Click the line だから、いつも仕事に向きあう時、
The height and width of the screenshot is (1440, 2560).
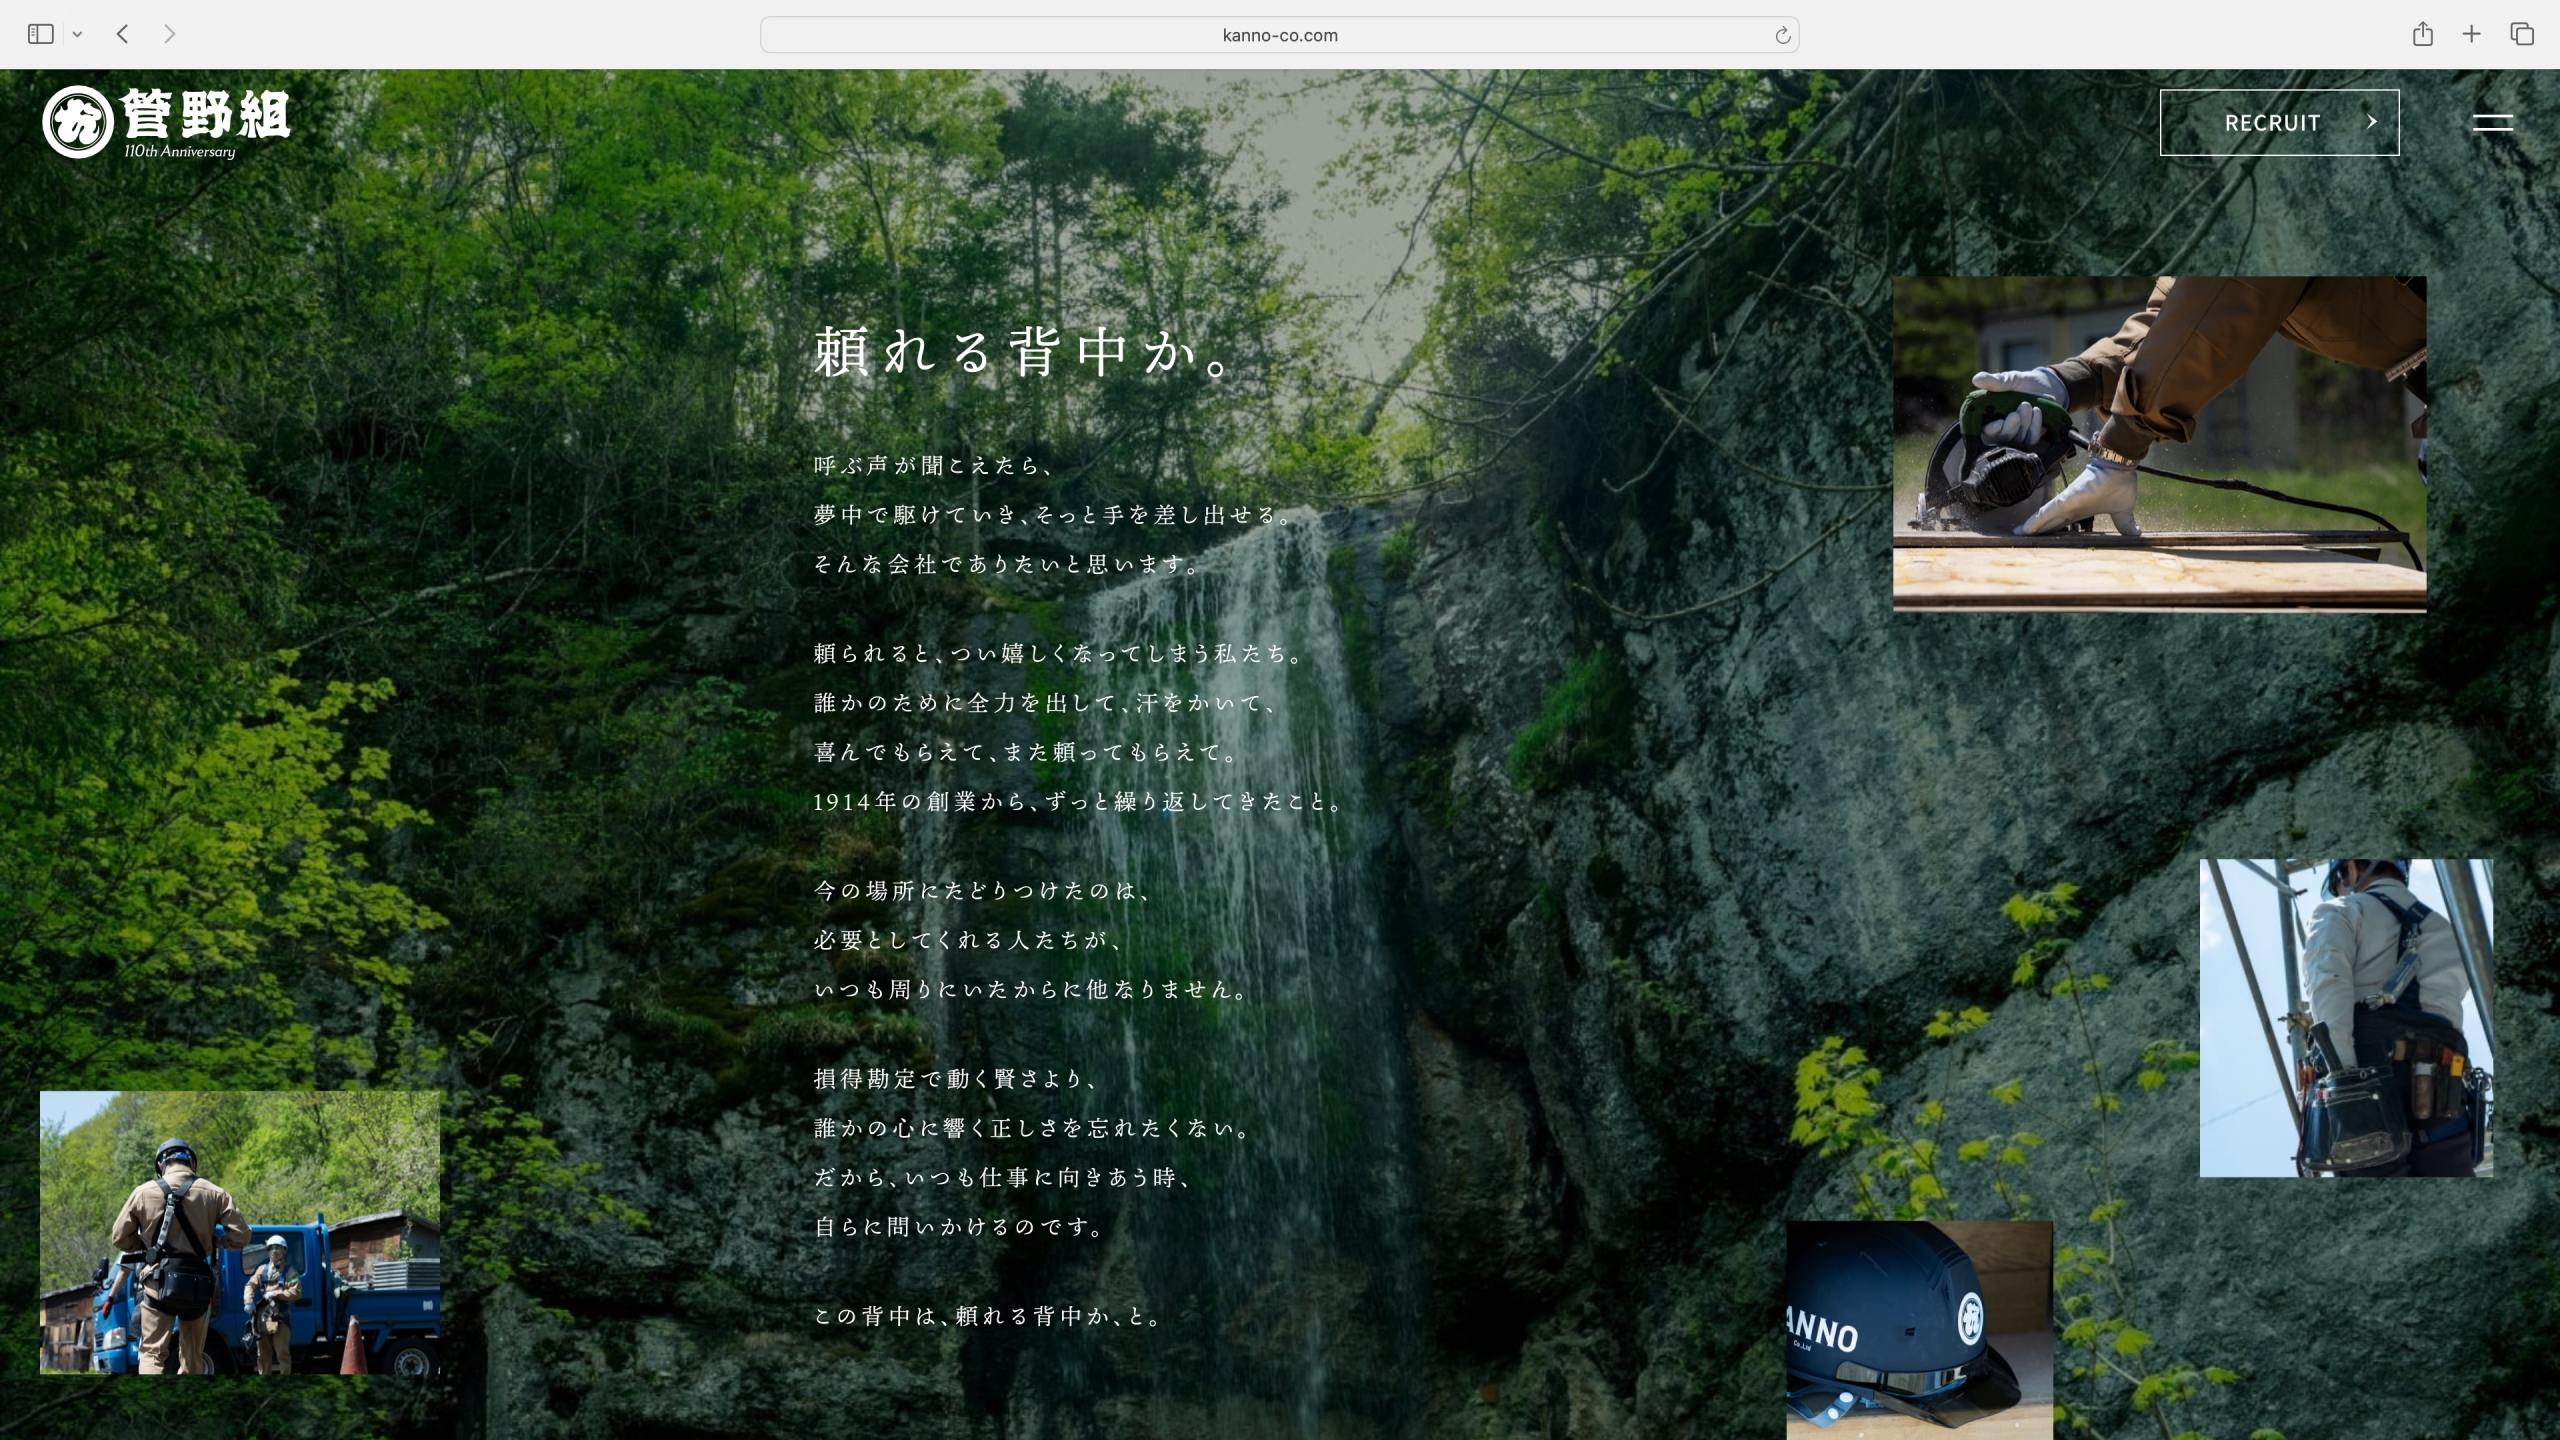[1004, 1178]
